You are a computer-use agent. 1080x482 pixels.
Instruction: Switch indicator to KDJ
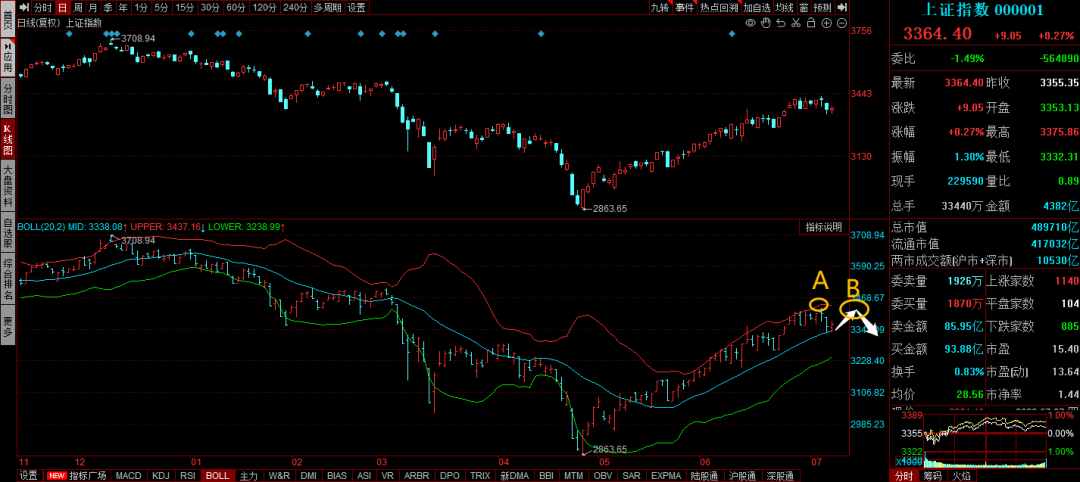[x=160, y=476]
